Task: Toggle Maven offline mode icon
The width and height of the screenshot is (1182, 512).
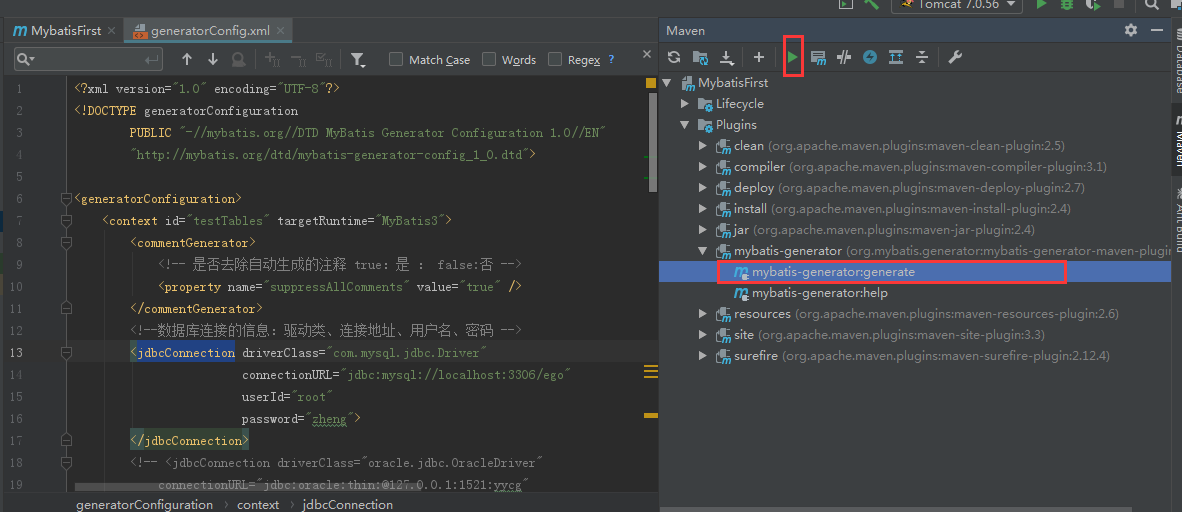Action: click(x=844, y=57)
